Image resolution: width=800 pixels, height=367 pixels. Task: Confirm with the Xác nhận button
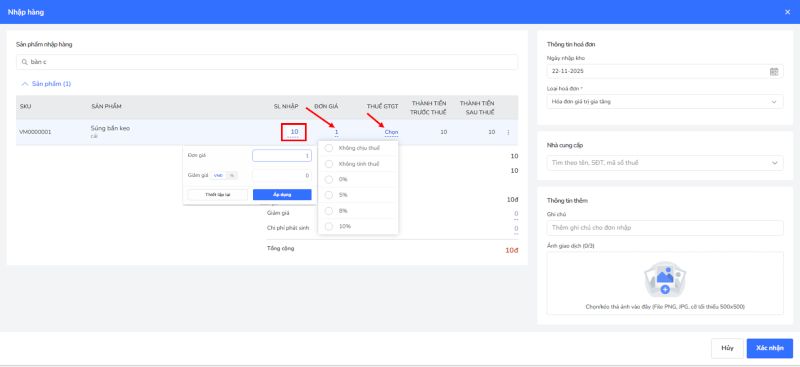[x=769, y=348]
